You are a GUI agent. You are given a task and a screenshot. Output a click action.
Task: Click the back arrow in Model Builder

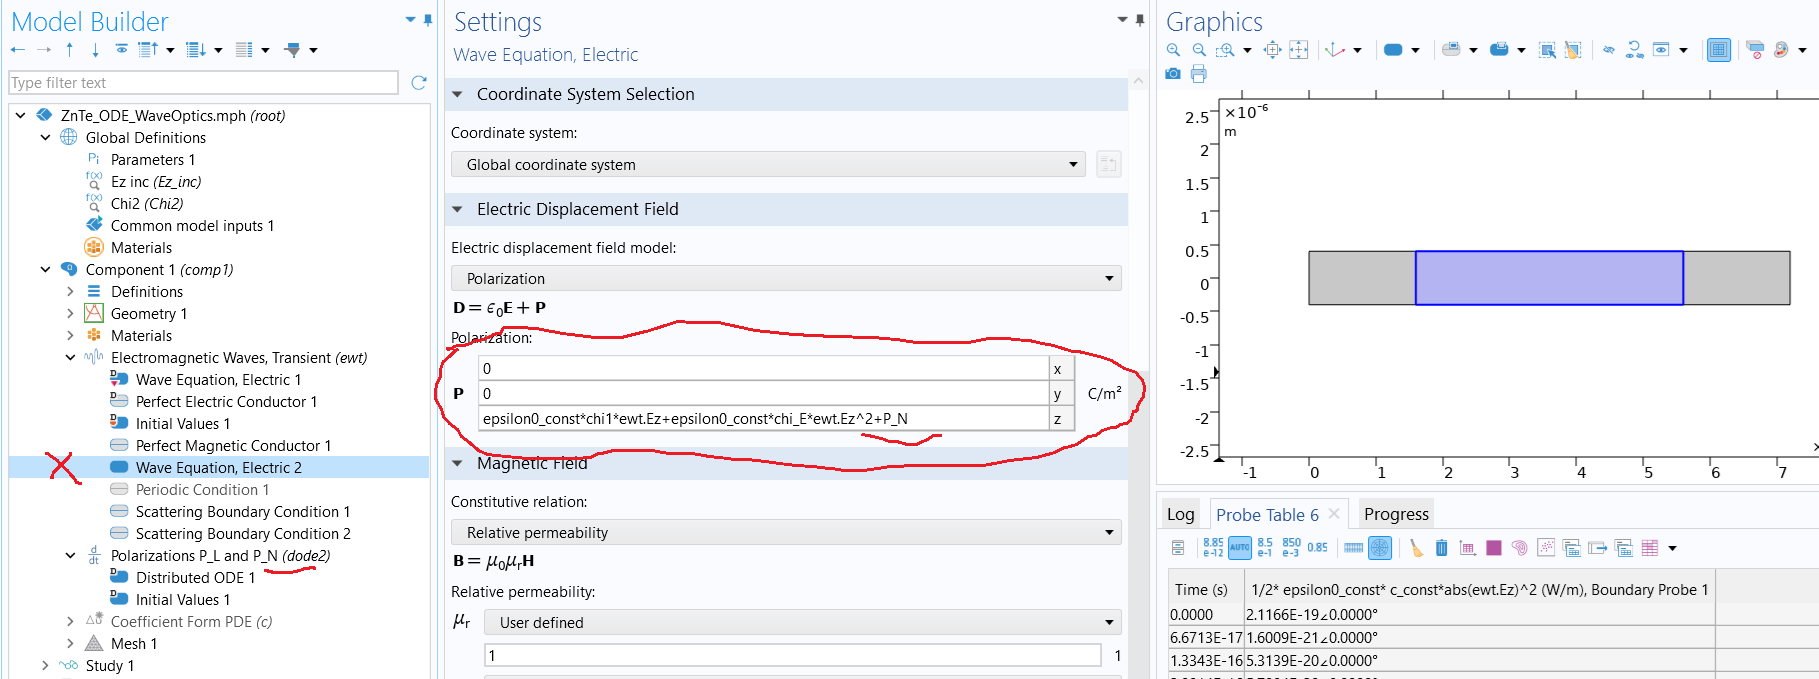18,50
